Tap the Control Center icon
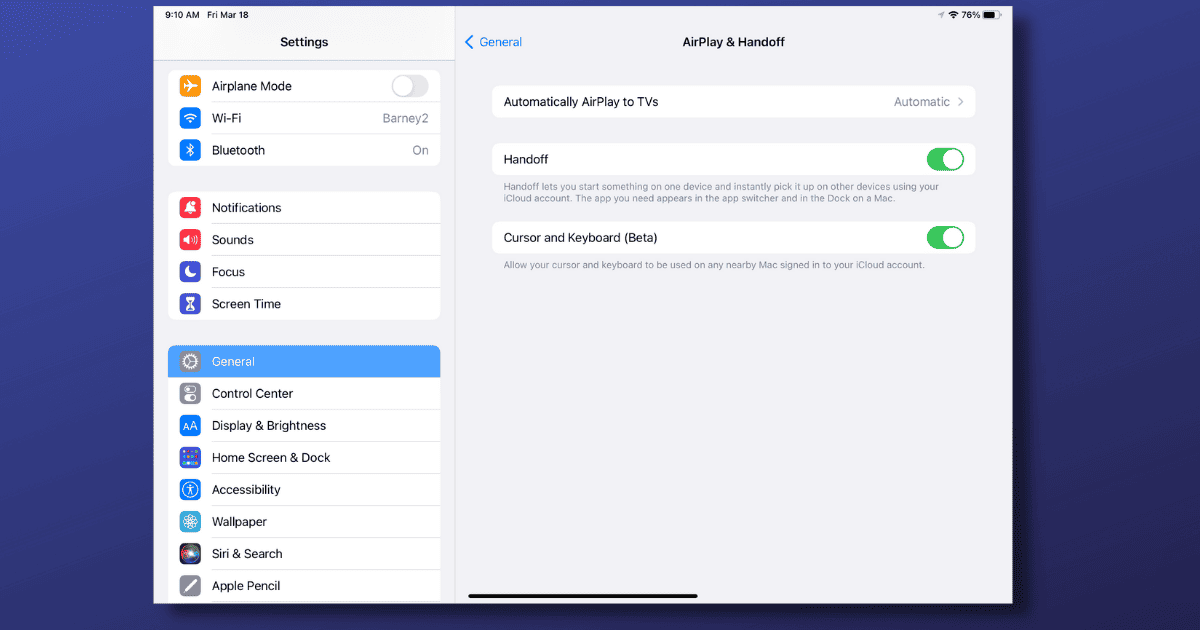The height and width of the screenshot is (630, 1200). pos(190,394)
